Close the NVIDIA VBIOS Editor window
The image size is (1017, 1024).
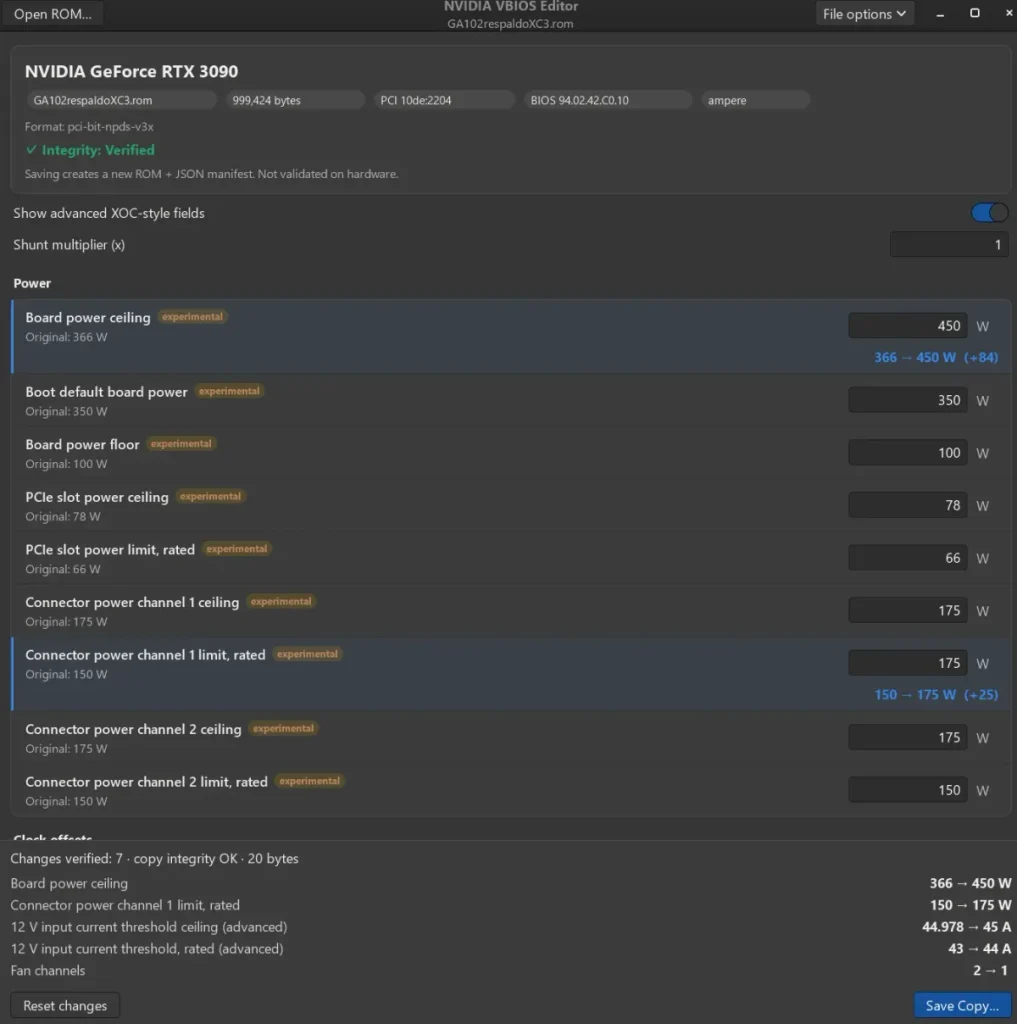point(1009,13)
